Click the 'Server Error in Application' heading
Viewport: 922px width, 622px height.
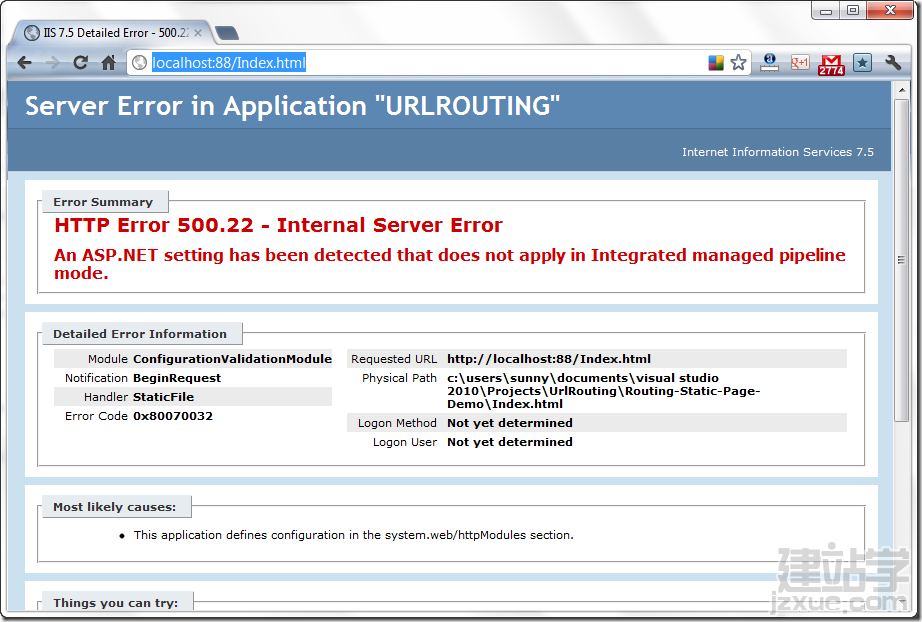[x=292, y=106]
